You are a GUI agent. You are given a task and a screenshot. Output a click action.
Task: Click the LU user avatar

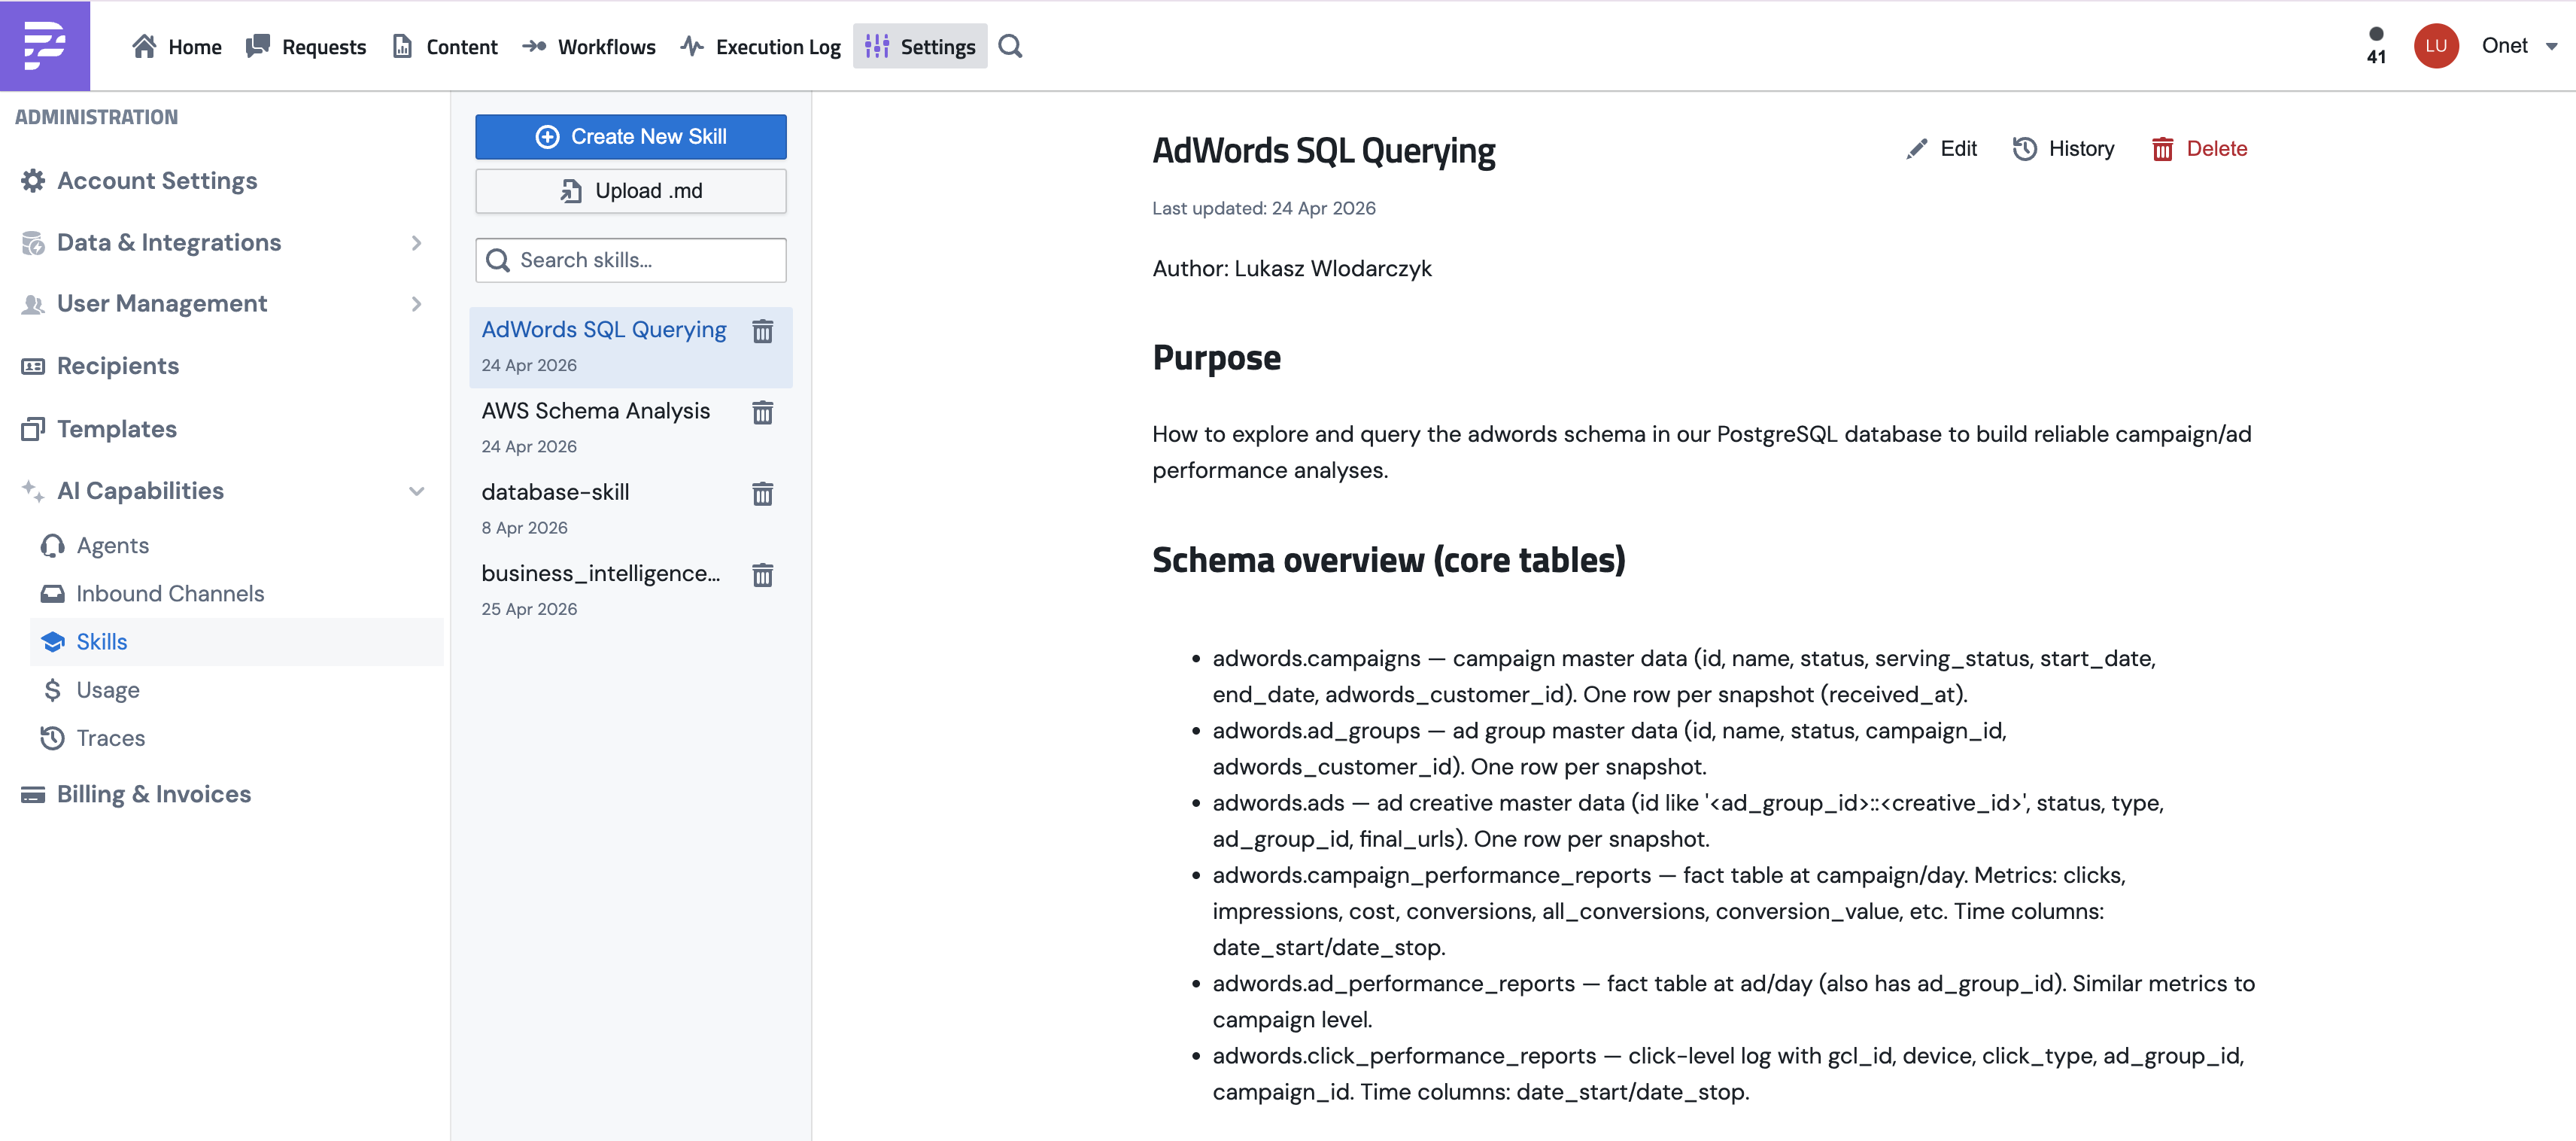pyautogui.click(x=2435, y=46)
